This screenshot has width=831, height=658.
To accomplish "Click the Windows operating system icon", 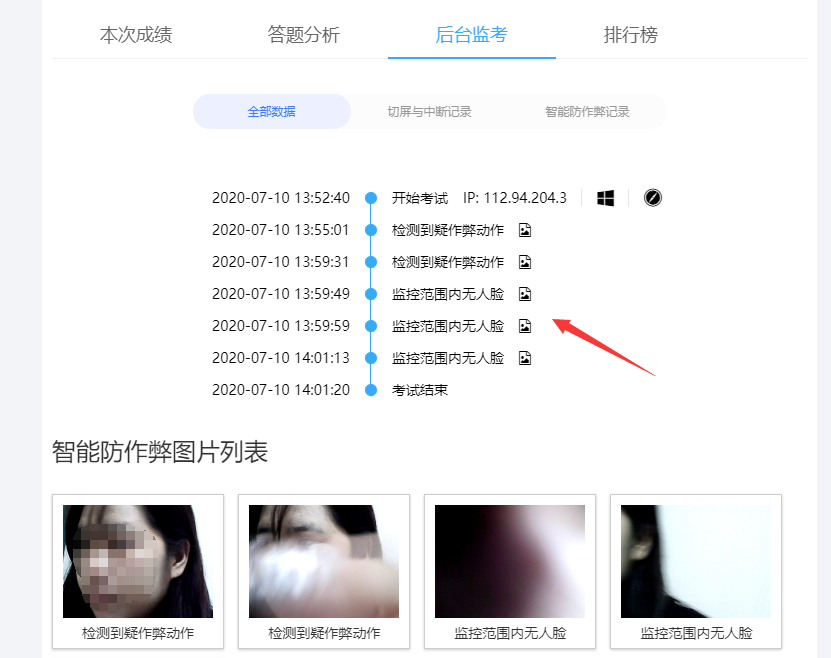I will click(603, 197).
